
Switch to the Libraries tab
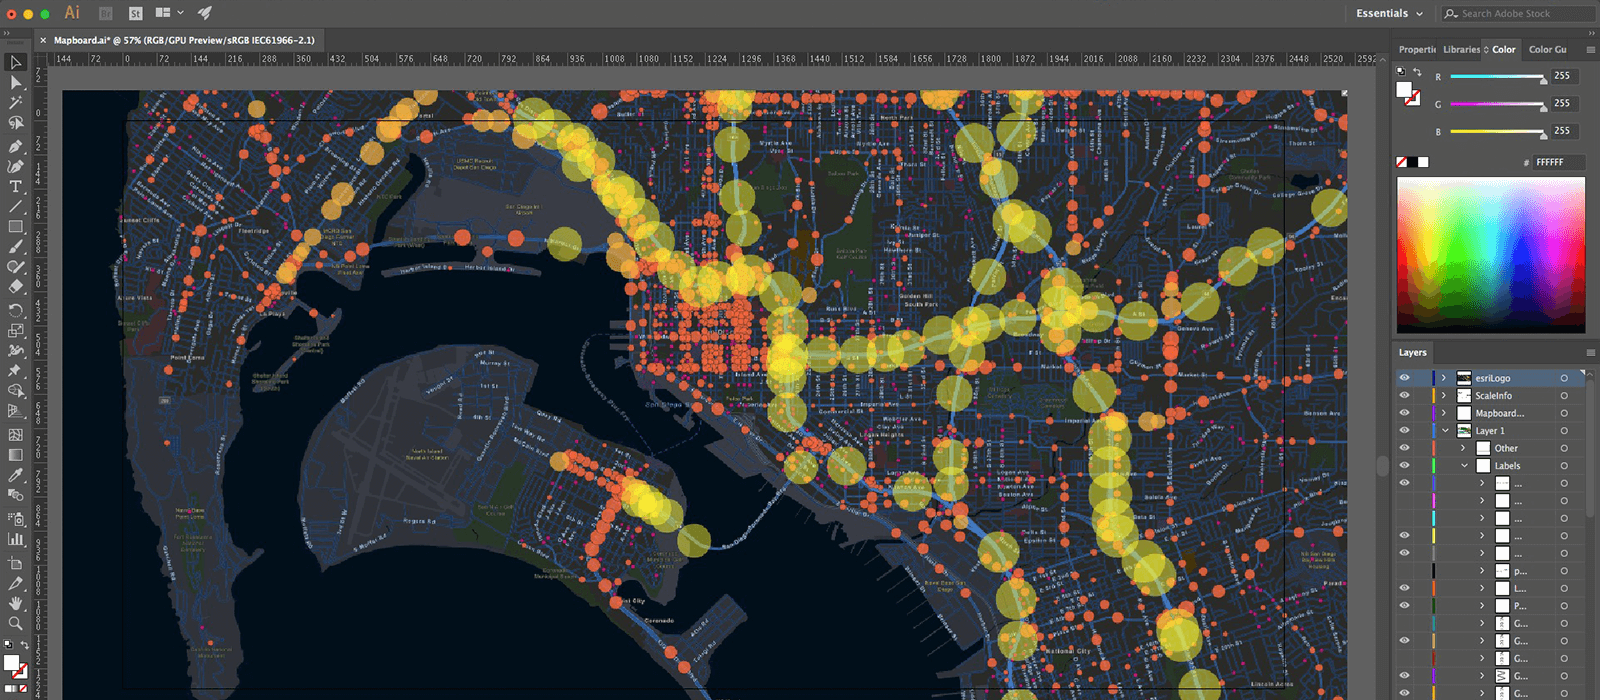click(1461, 49)
